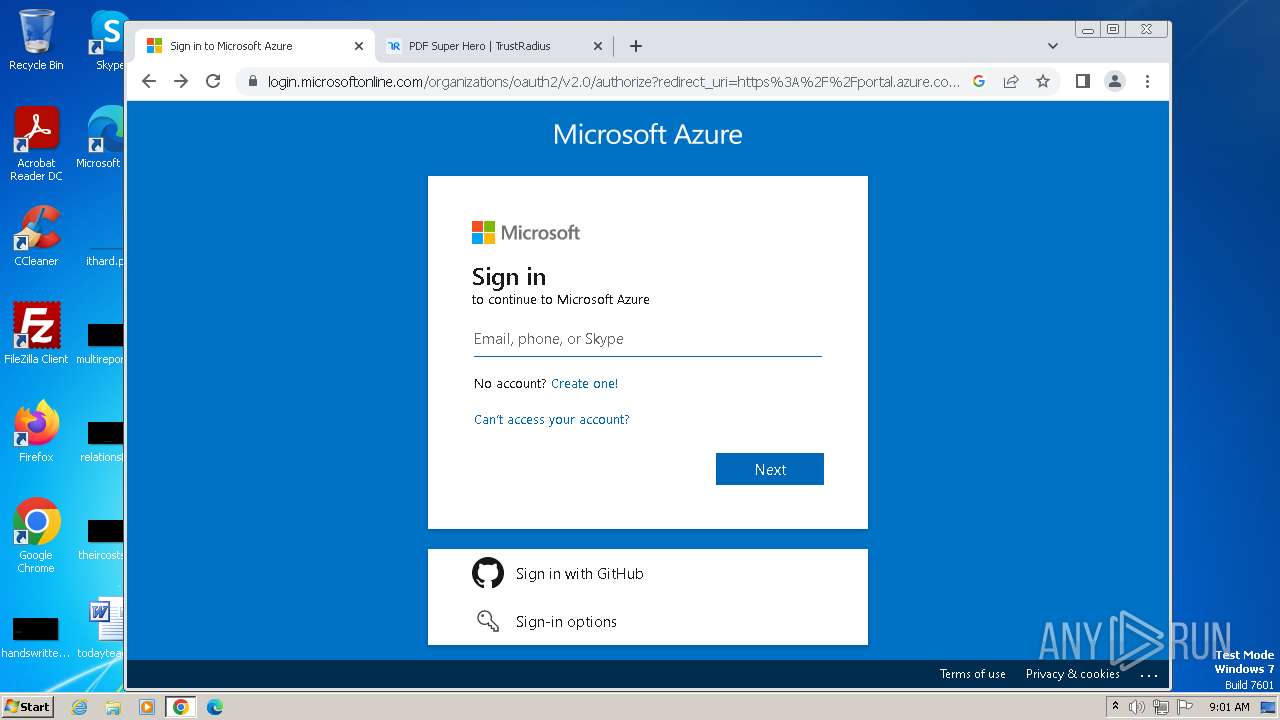Click the browser forward arrow

point(181,81)
